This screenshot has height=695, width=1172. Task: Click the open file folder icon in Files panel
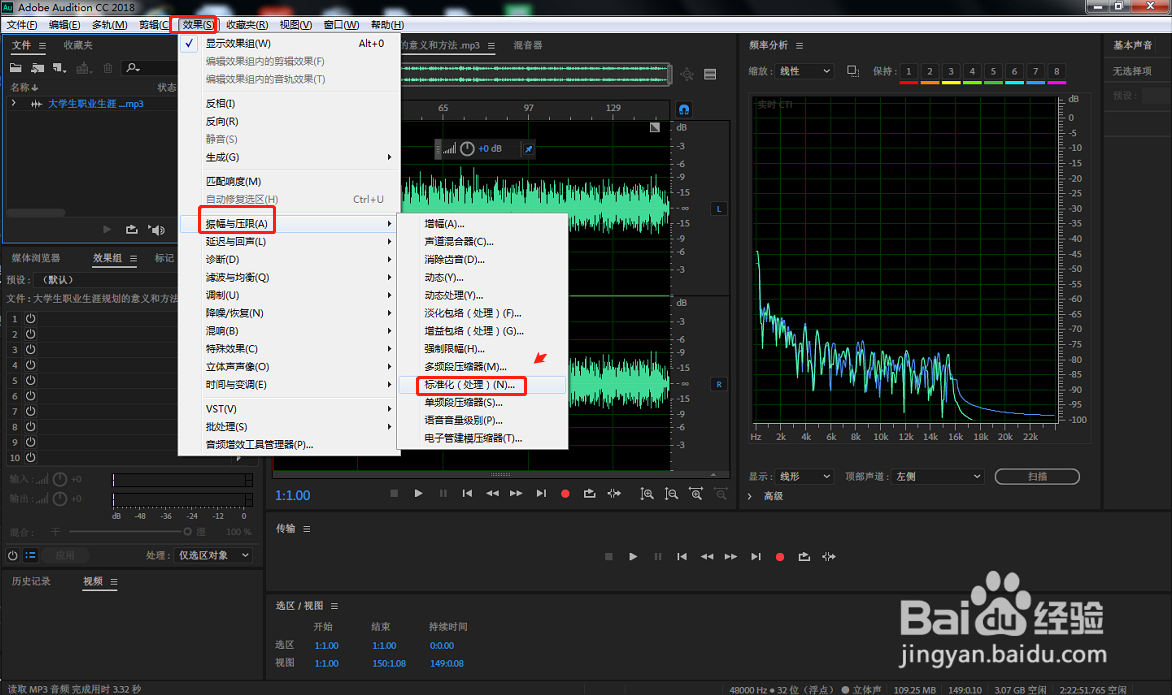click(x=16, y=68)
